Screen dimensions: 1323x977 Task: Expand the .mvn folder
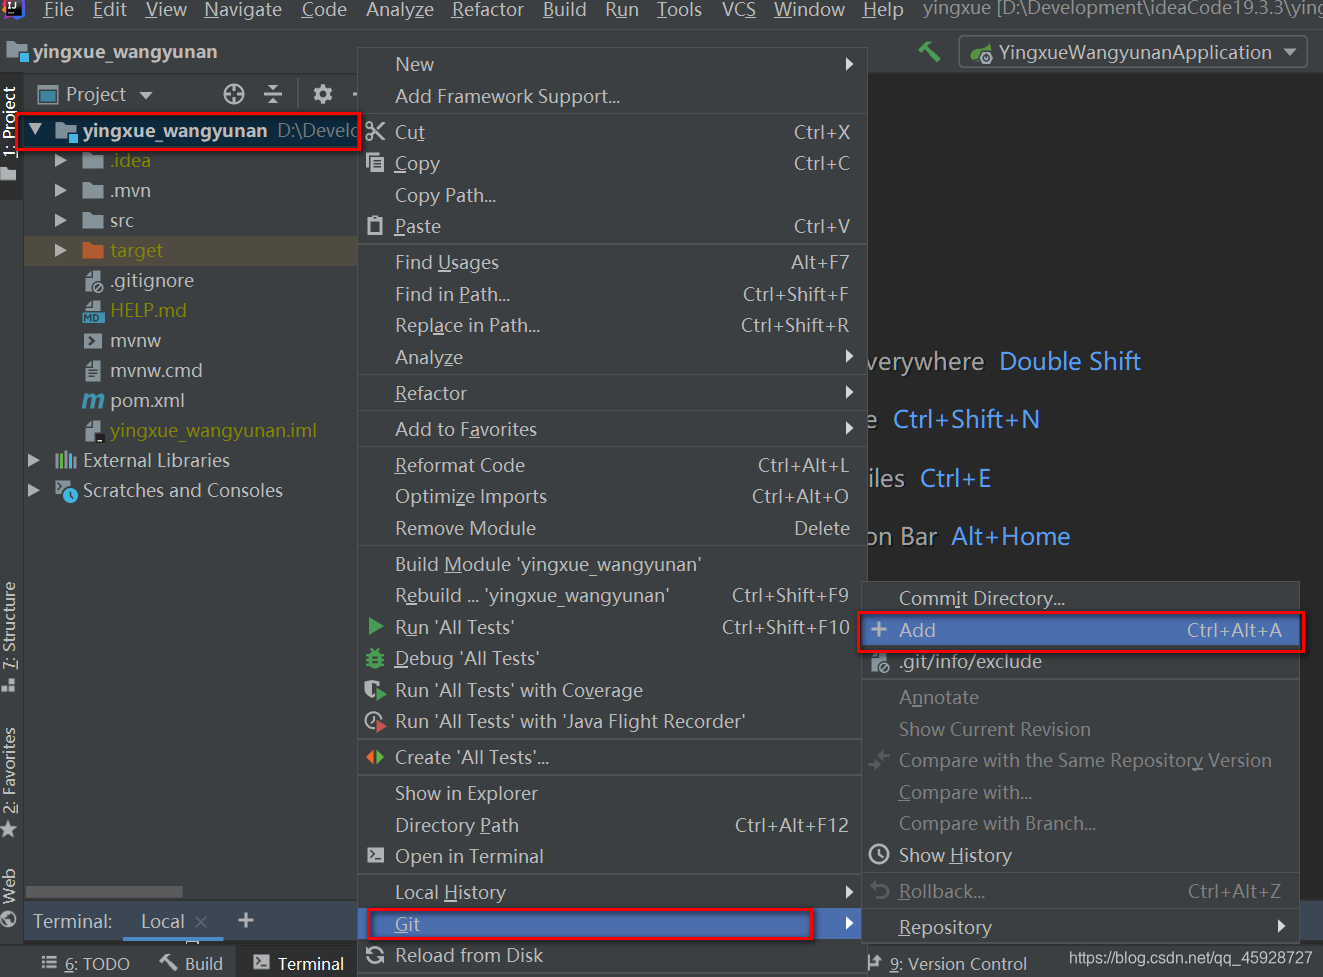[x=61, y=190]
